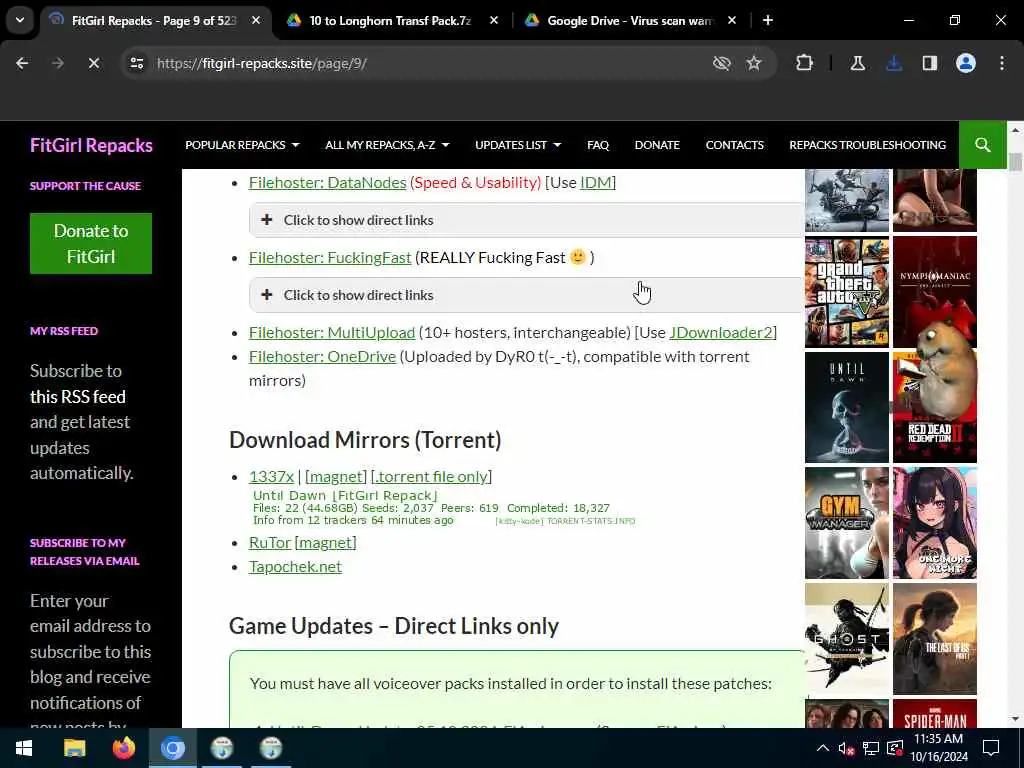The image size is (1024, 768).
Task: Click the Donate to FitGirl button
Action: point(91,244)
